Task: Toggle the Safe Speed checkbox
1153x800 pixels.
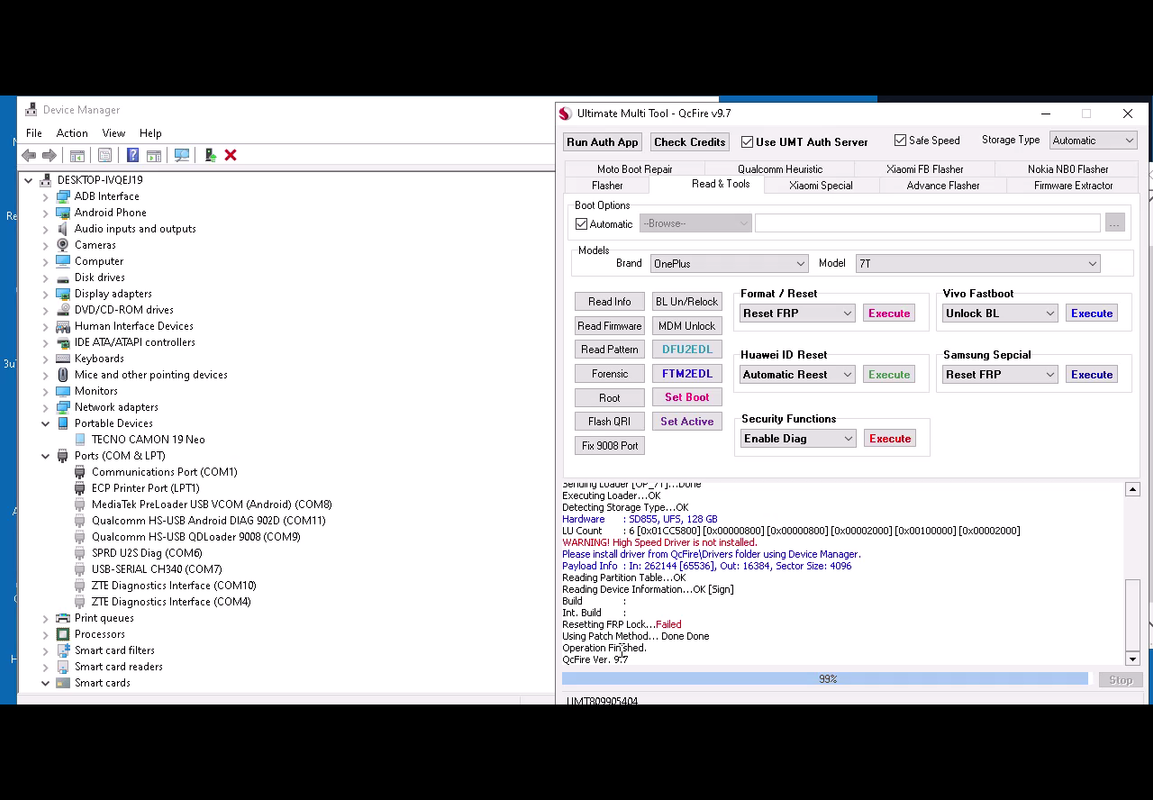Action: point(900,140)
